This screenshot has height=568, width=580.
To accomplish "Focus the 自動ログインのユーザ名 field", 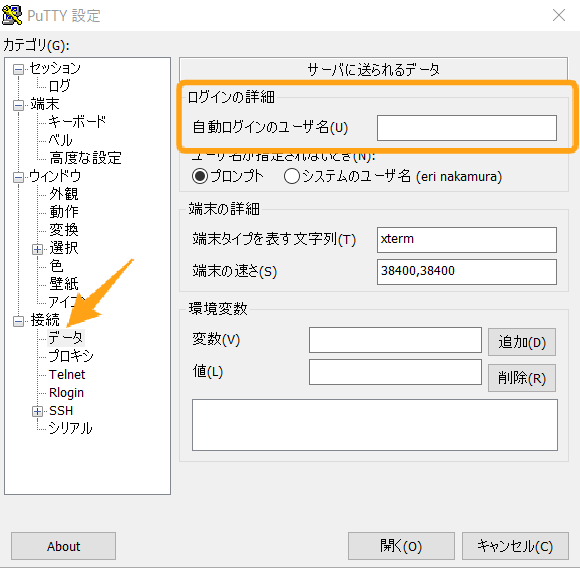I will [467, 128].
